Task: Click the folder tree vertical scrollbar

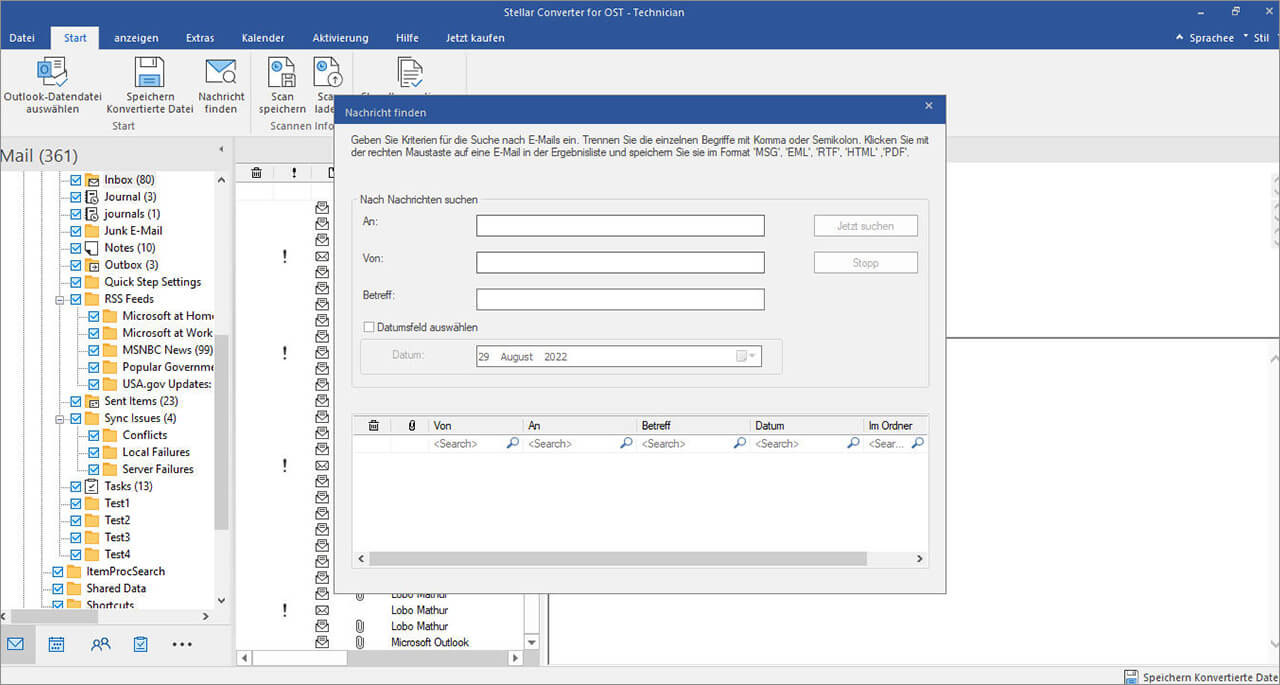Action: [x=221, y=430]
